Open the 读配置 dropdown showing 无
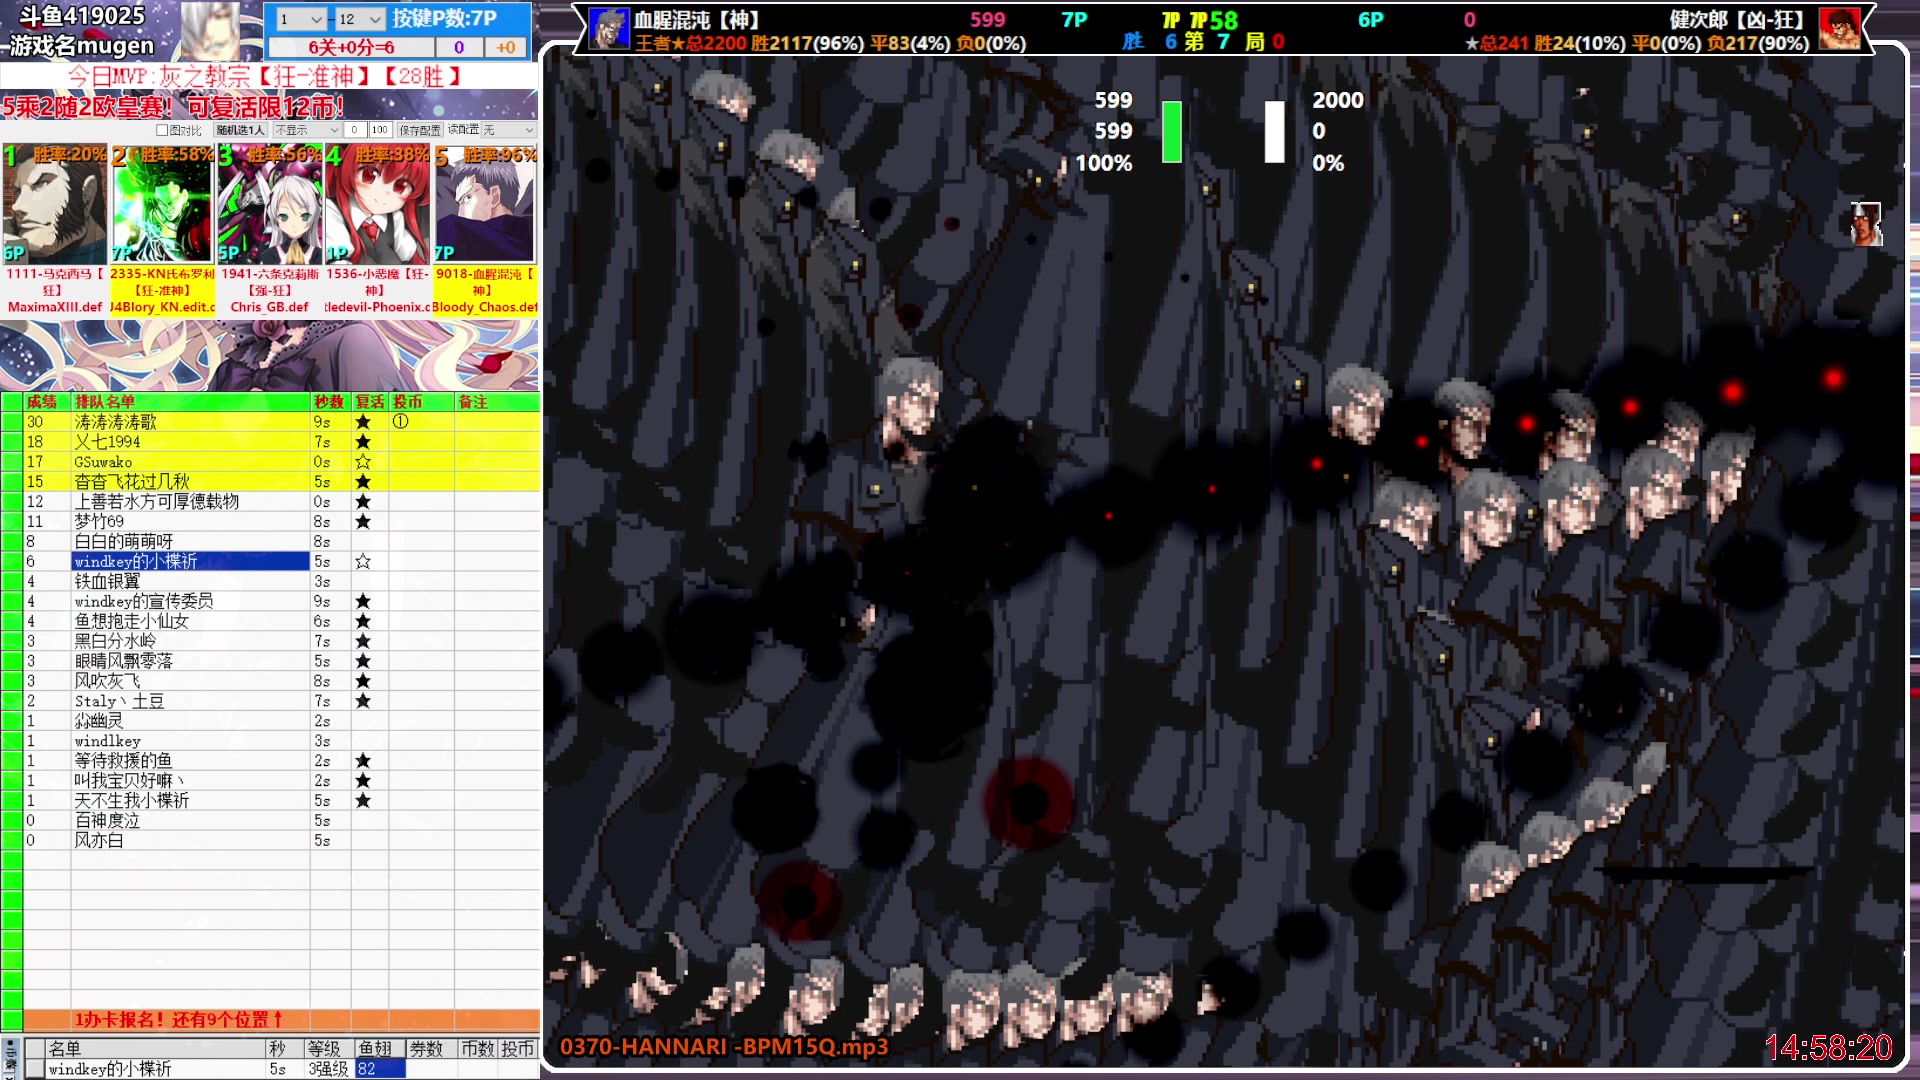Image resolution: width=1920 pixels, height=1080 pixels. 508,130
